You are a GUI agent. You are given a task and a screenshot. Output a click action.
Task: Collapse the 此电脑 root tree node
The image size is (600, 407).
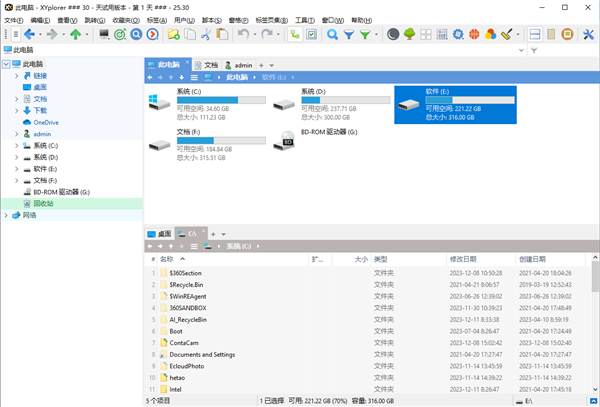click(x=6, y=64)
